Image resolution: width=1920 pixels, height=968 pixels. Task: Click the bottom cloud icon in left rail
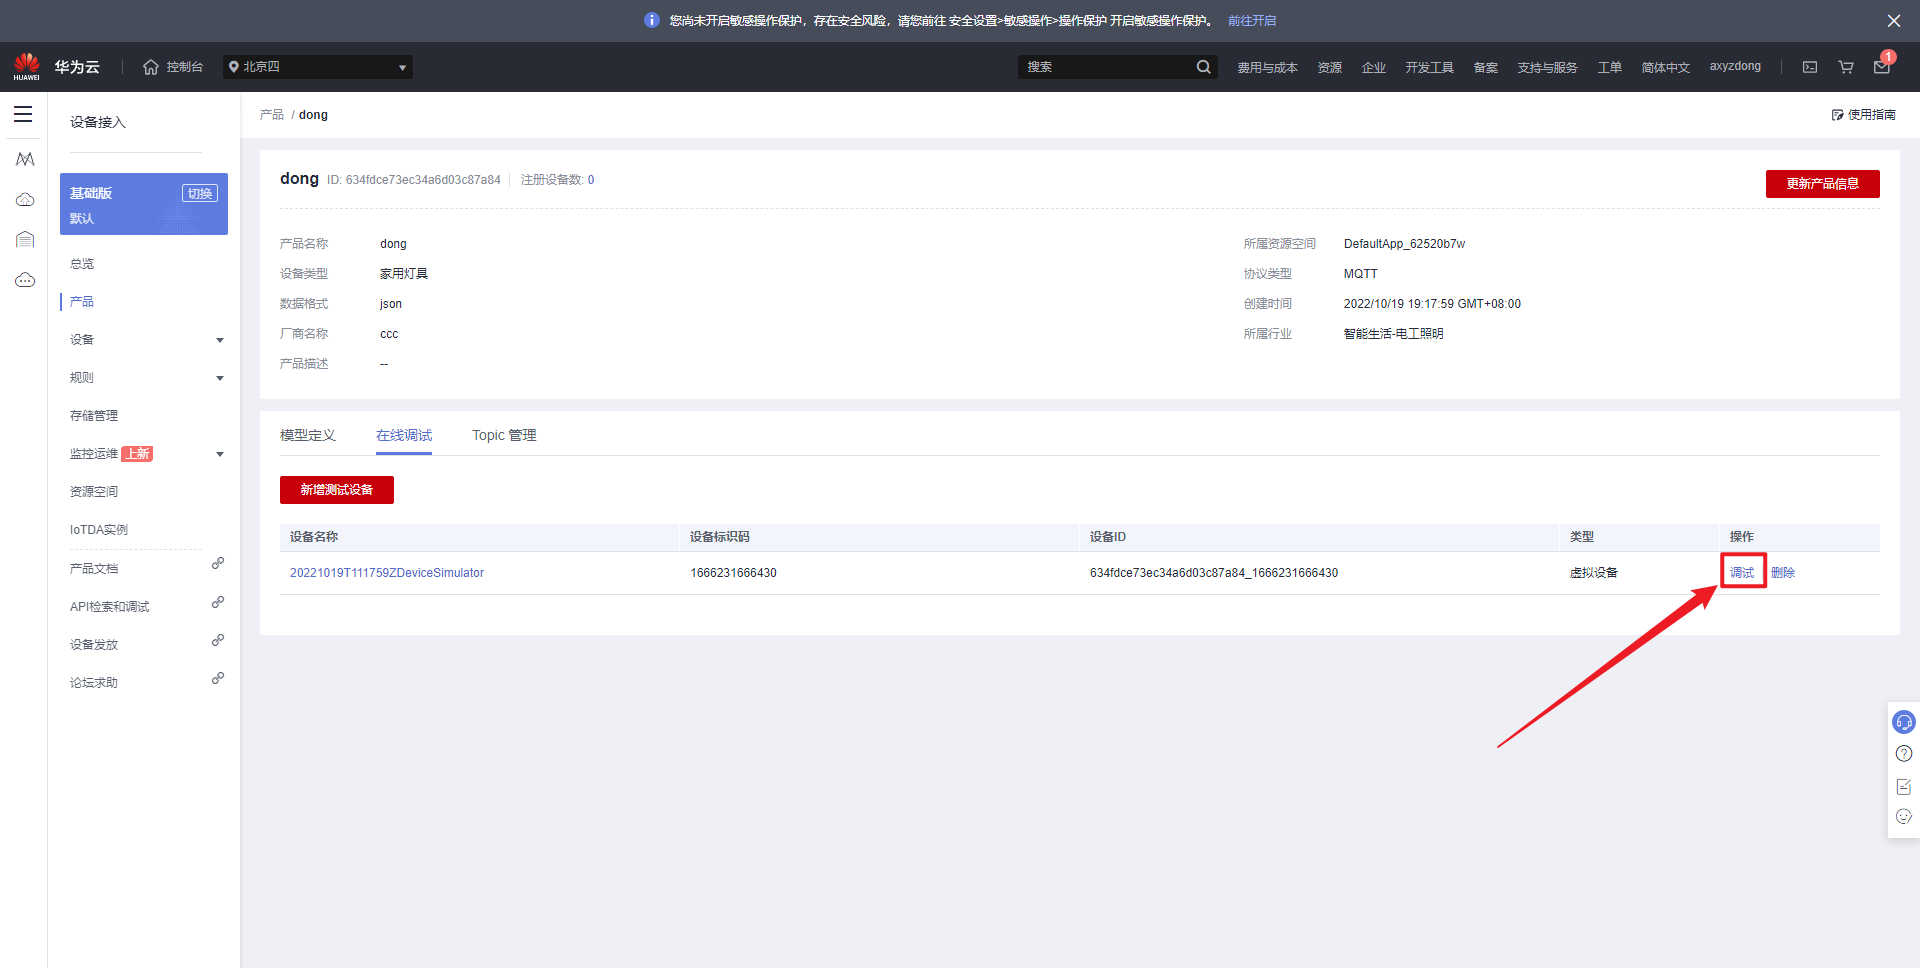(25, 280)
